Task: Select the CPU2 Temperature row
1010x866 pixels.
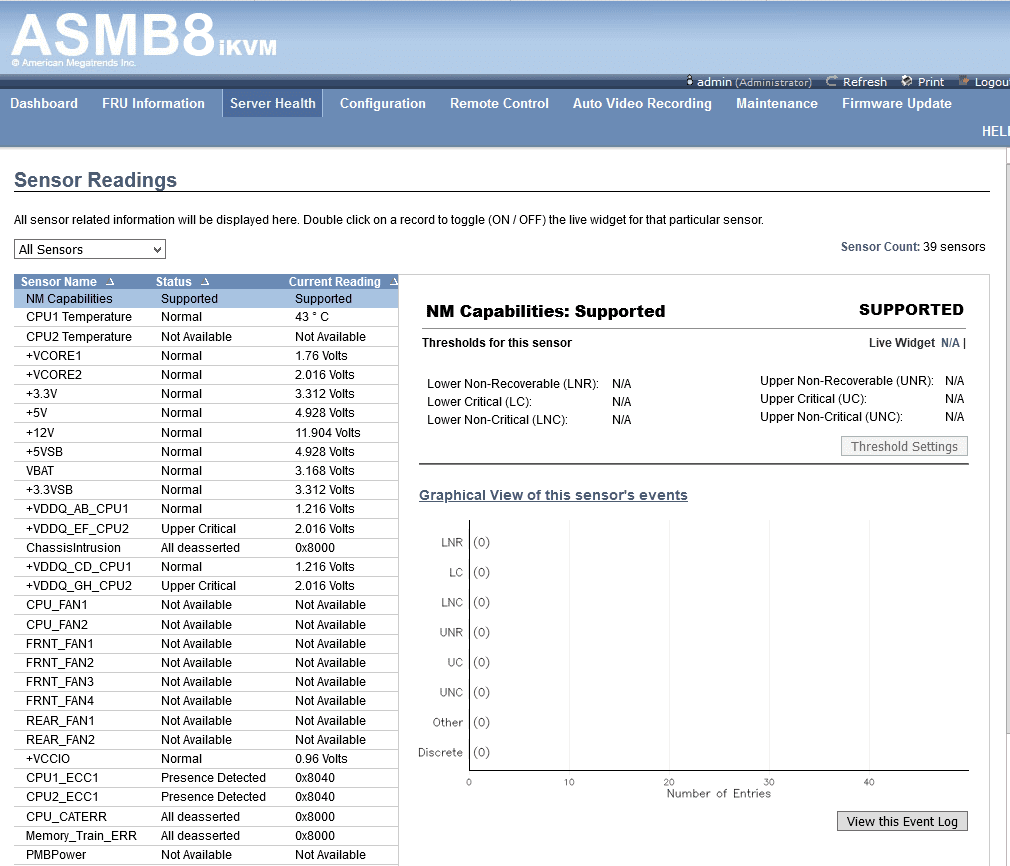Action: pos(206,336)
